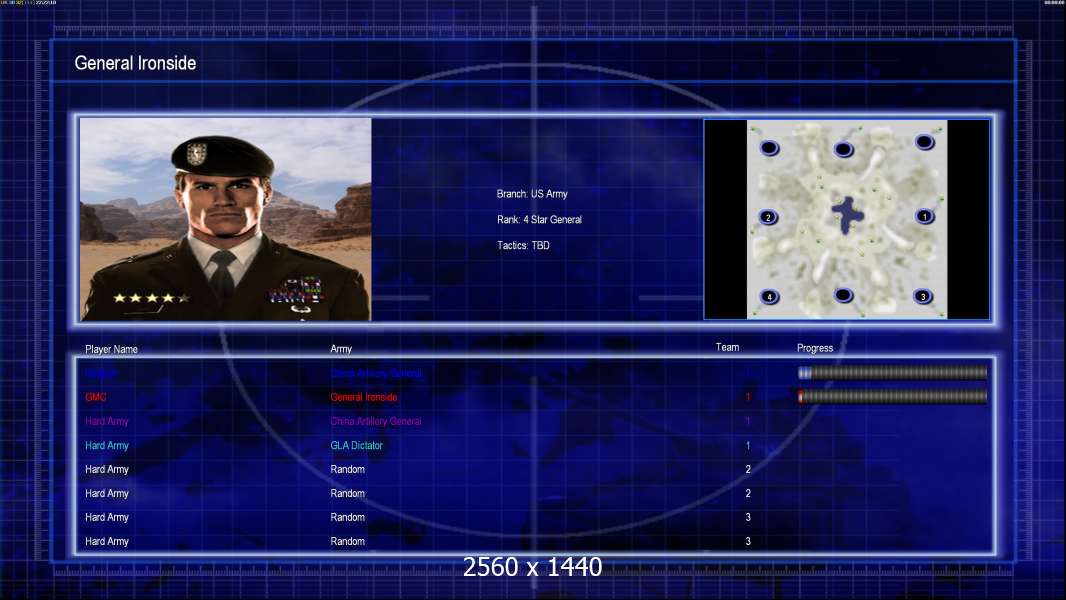Click the red 'General Ironside' army entry

364,397
